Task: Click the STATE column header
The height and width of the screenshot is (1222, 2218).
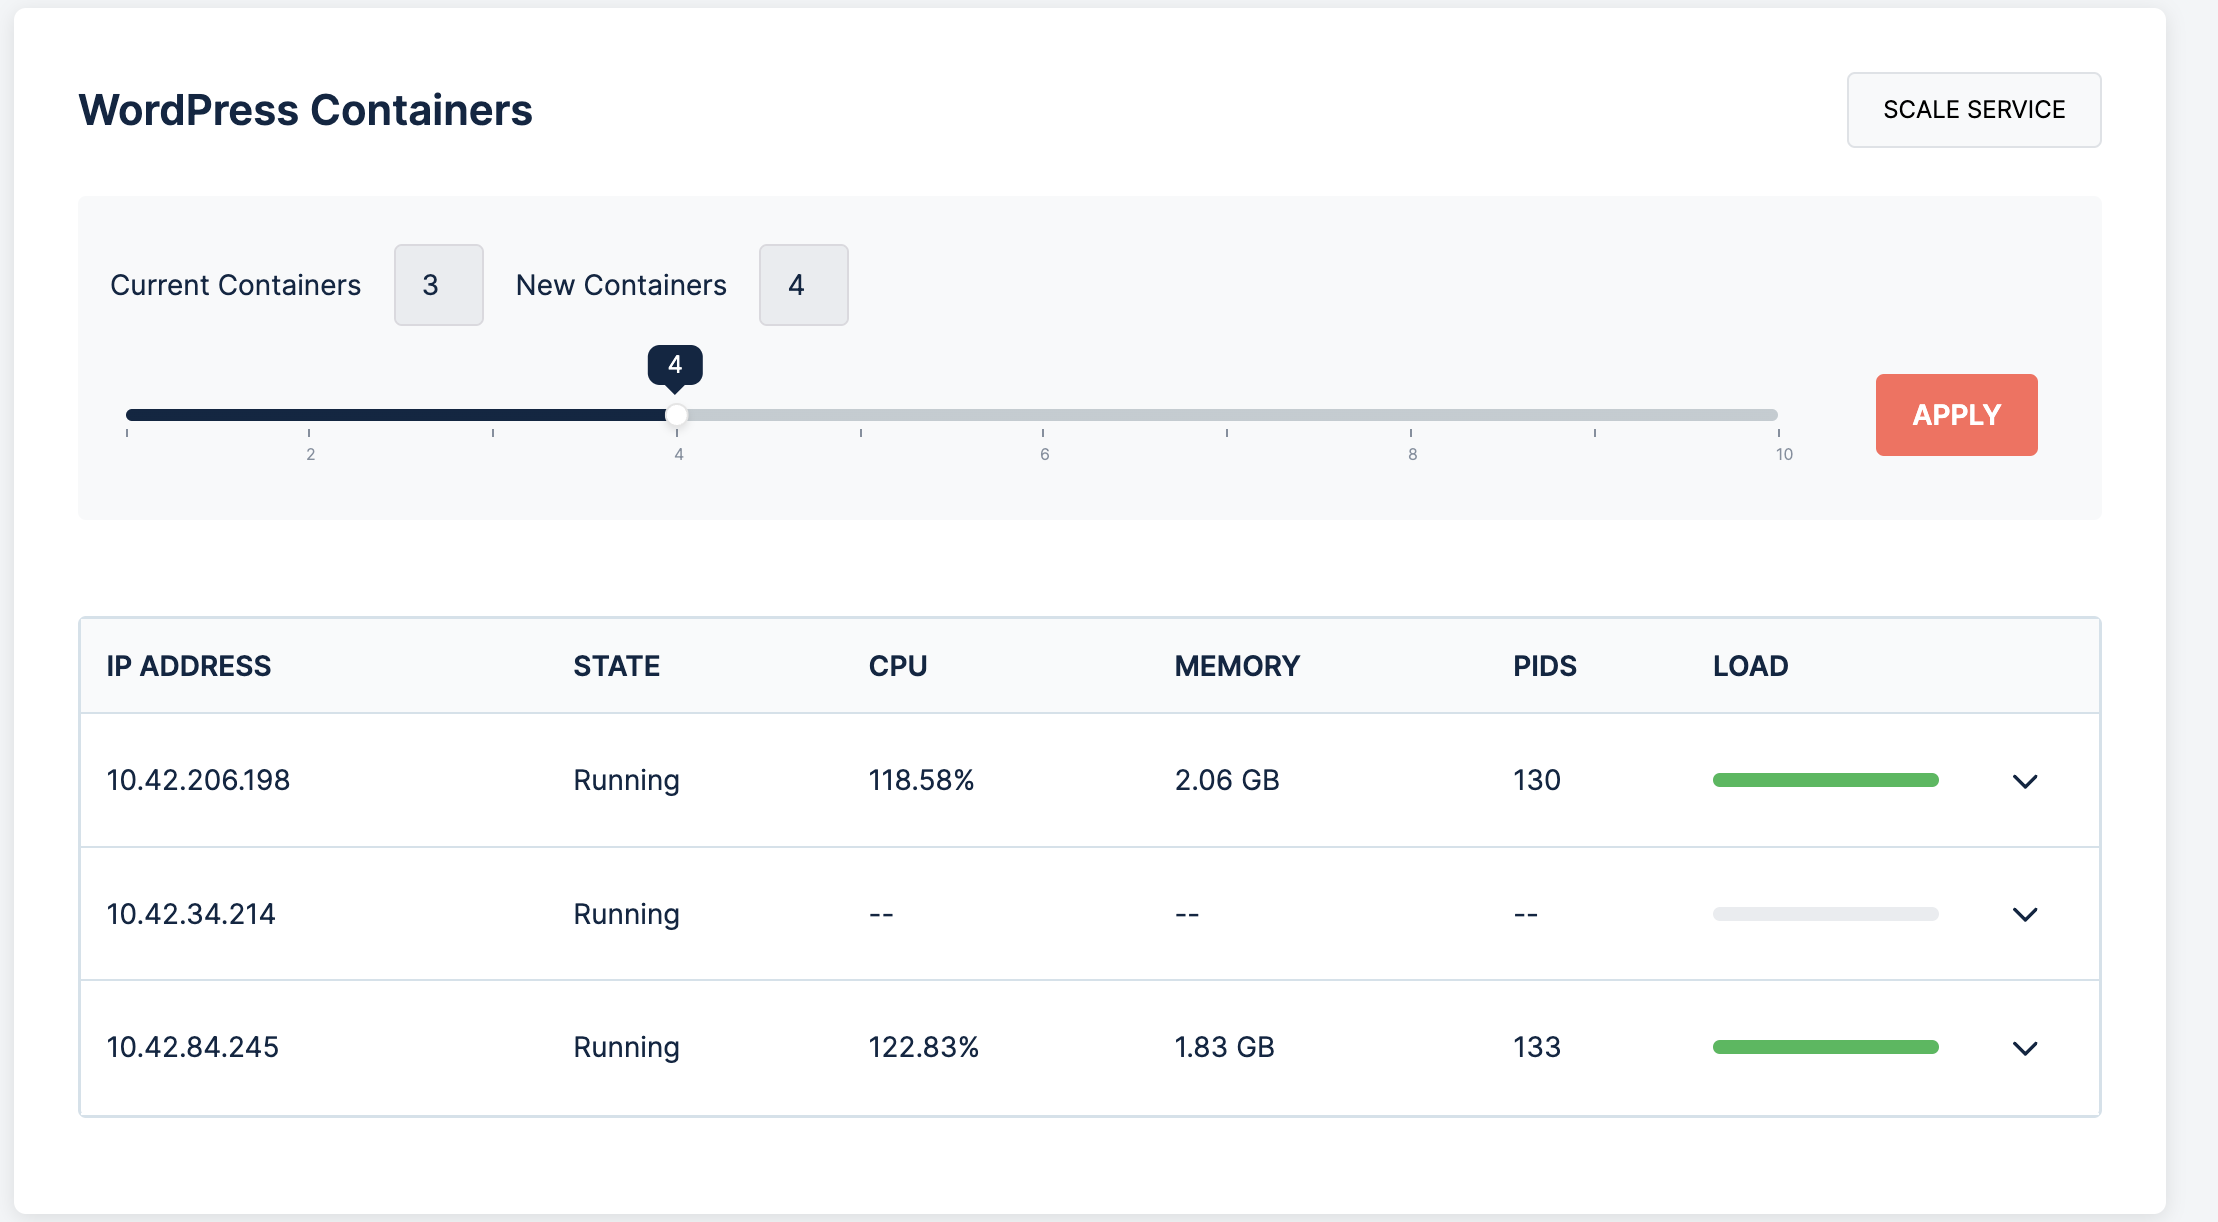Action: (616, 666)
